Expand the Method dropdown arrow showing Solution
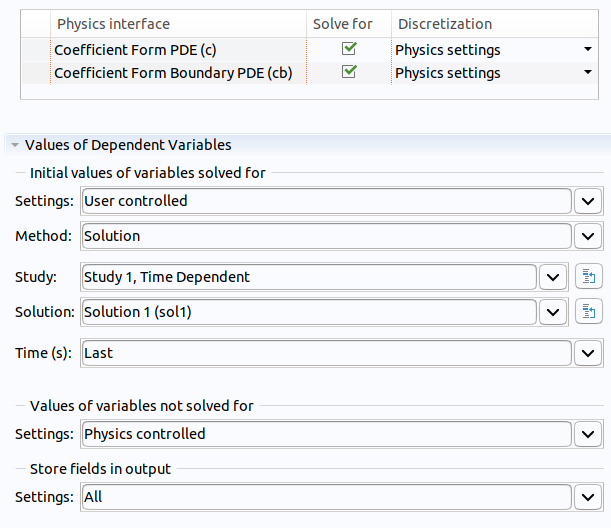611x528 pixels. [588, 236]
